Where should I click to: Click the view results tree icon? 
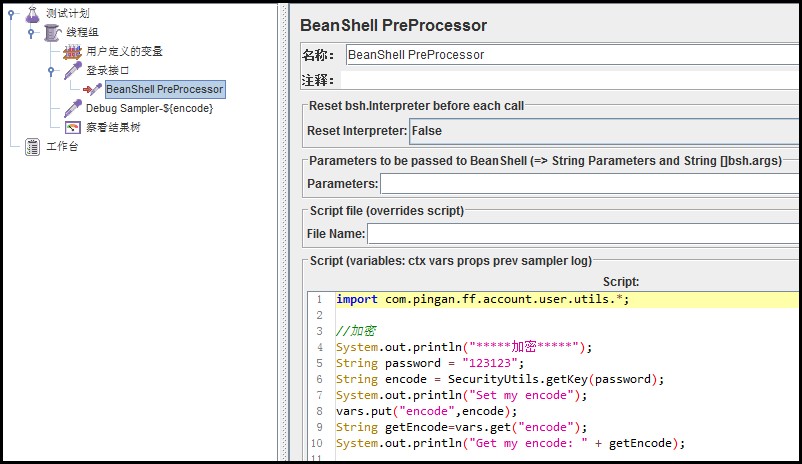73,127
